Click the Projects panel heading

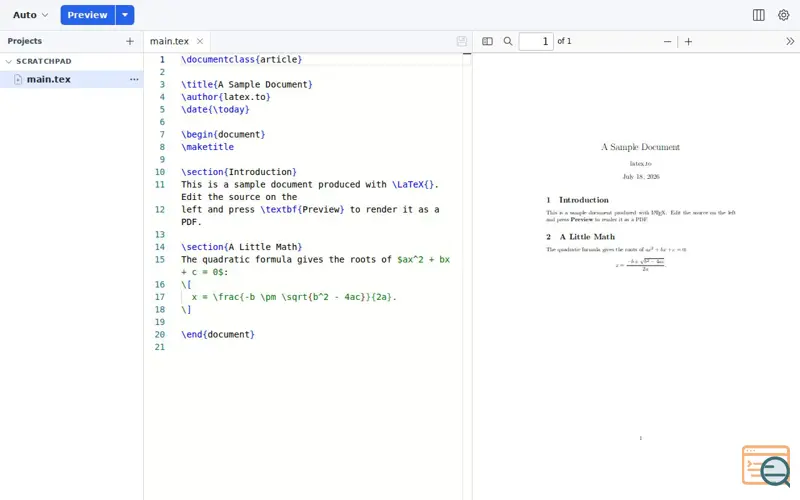(x=24, y=41)
